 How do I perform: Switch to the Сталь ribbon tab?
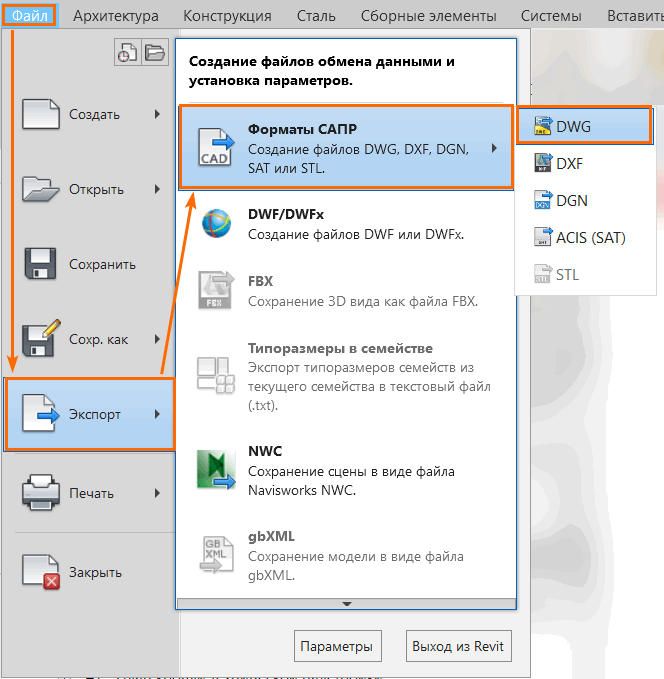316,16
